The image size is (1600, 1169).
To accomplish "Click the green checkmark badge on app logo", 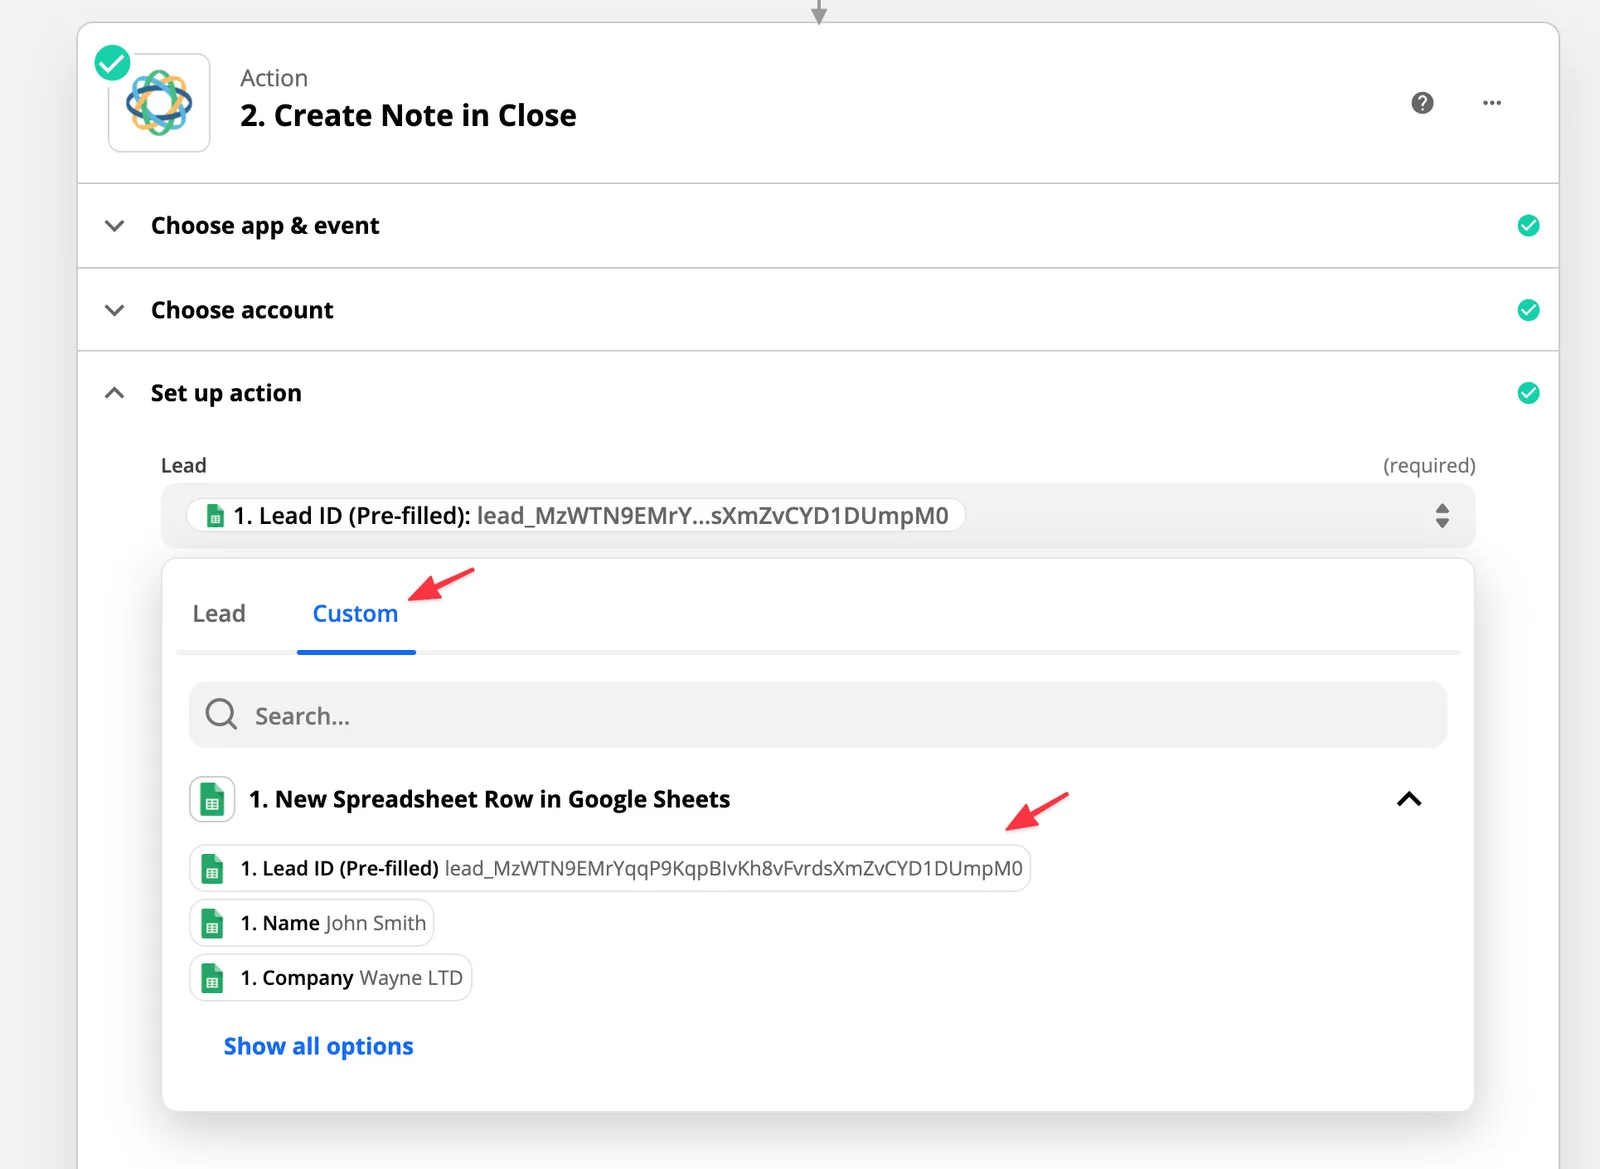I will (x=112, y=63).
